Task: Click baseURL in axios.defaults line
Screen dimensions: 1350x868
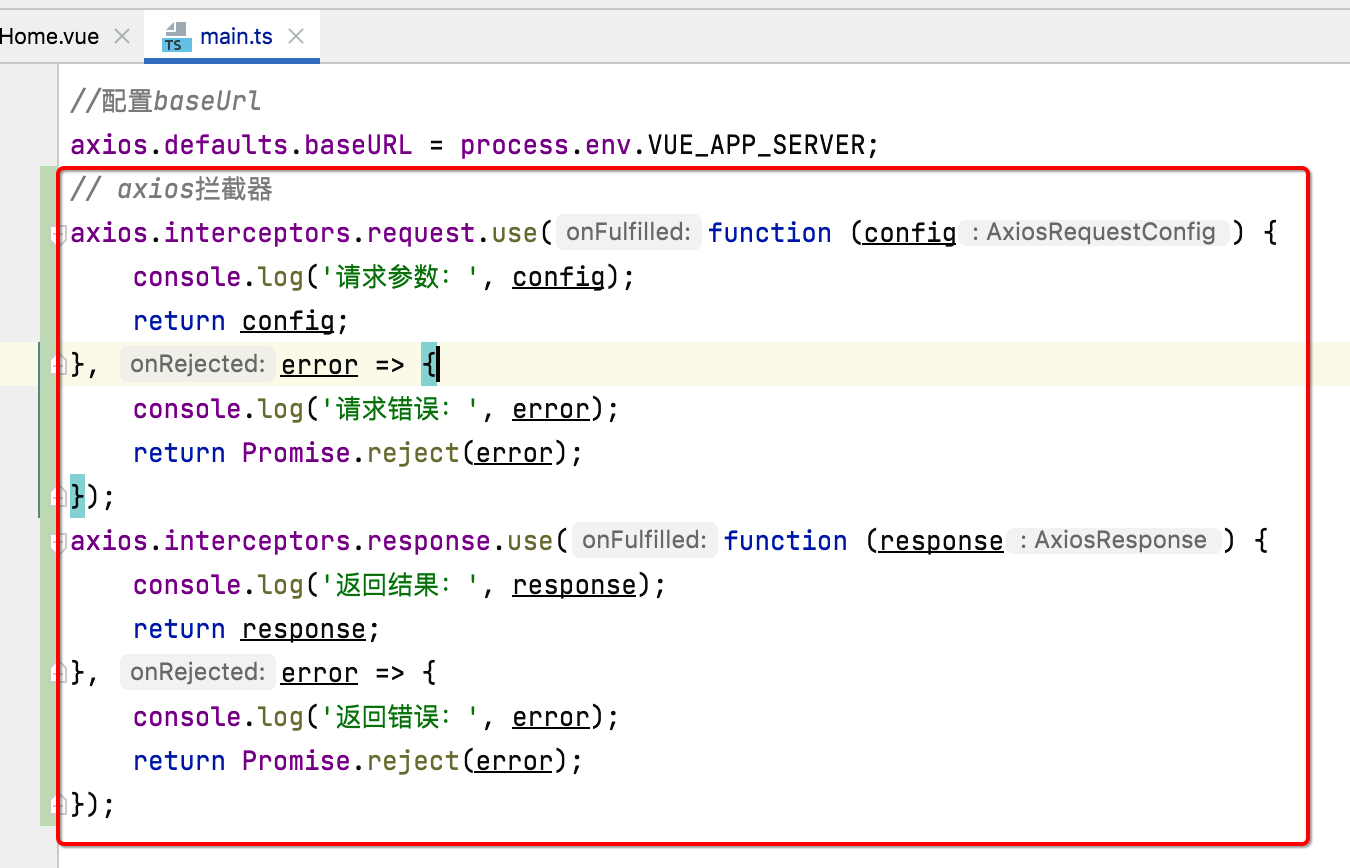Action: (358, 145)
